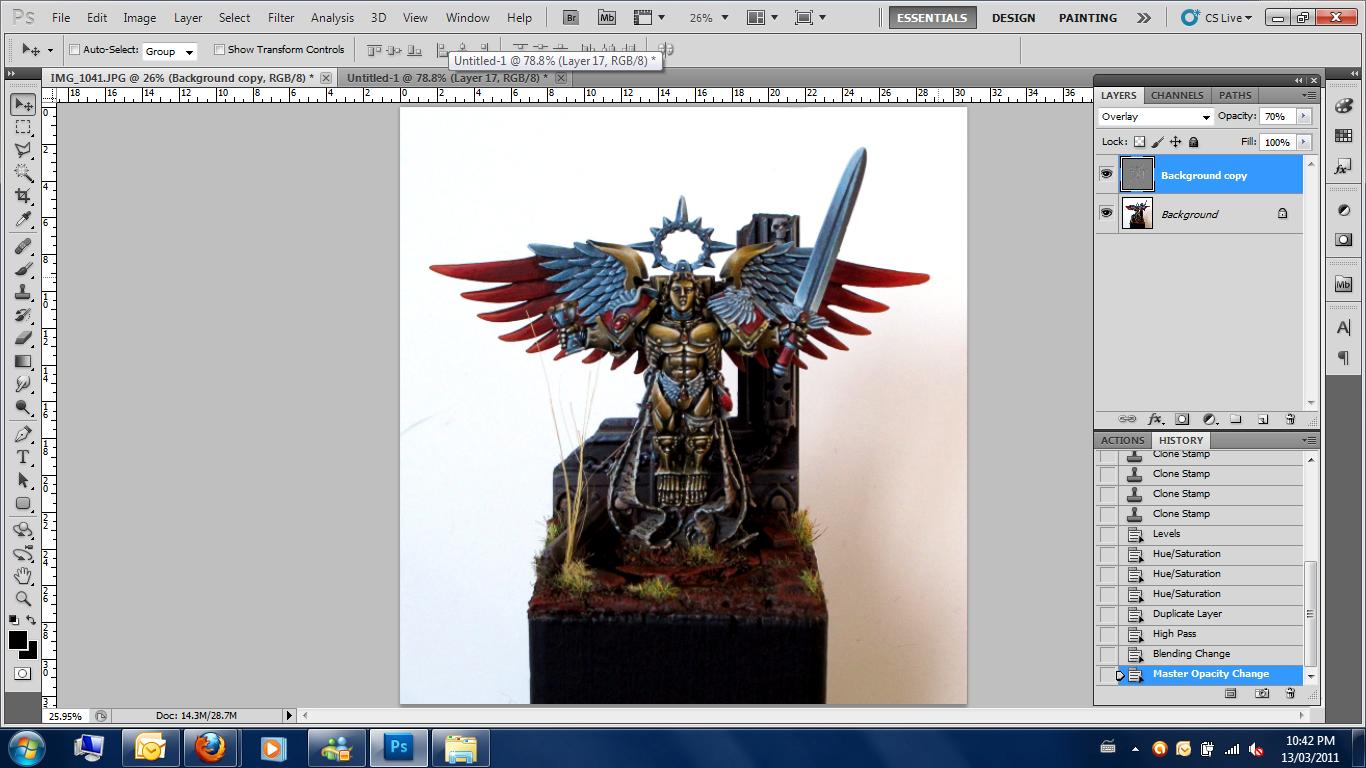Toggle Quick Mask mode in toolbox

[x=22, y=673]
